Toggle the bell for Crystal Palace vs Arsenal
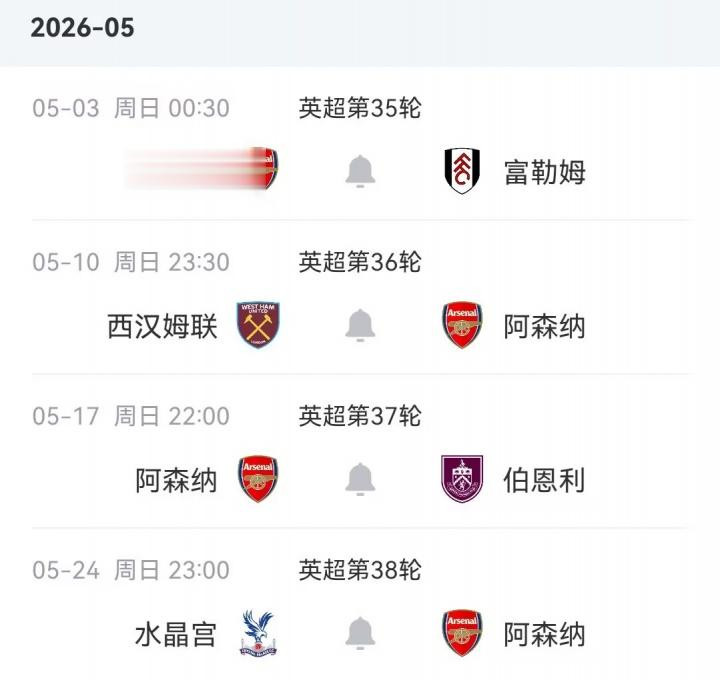720x680 pixels. pyautogui.click(x=360, y=634)
